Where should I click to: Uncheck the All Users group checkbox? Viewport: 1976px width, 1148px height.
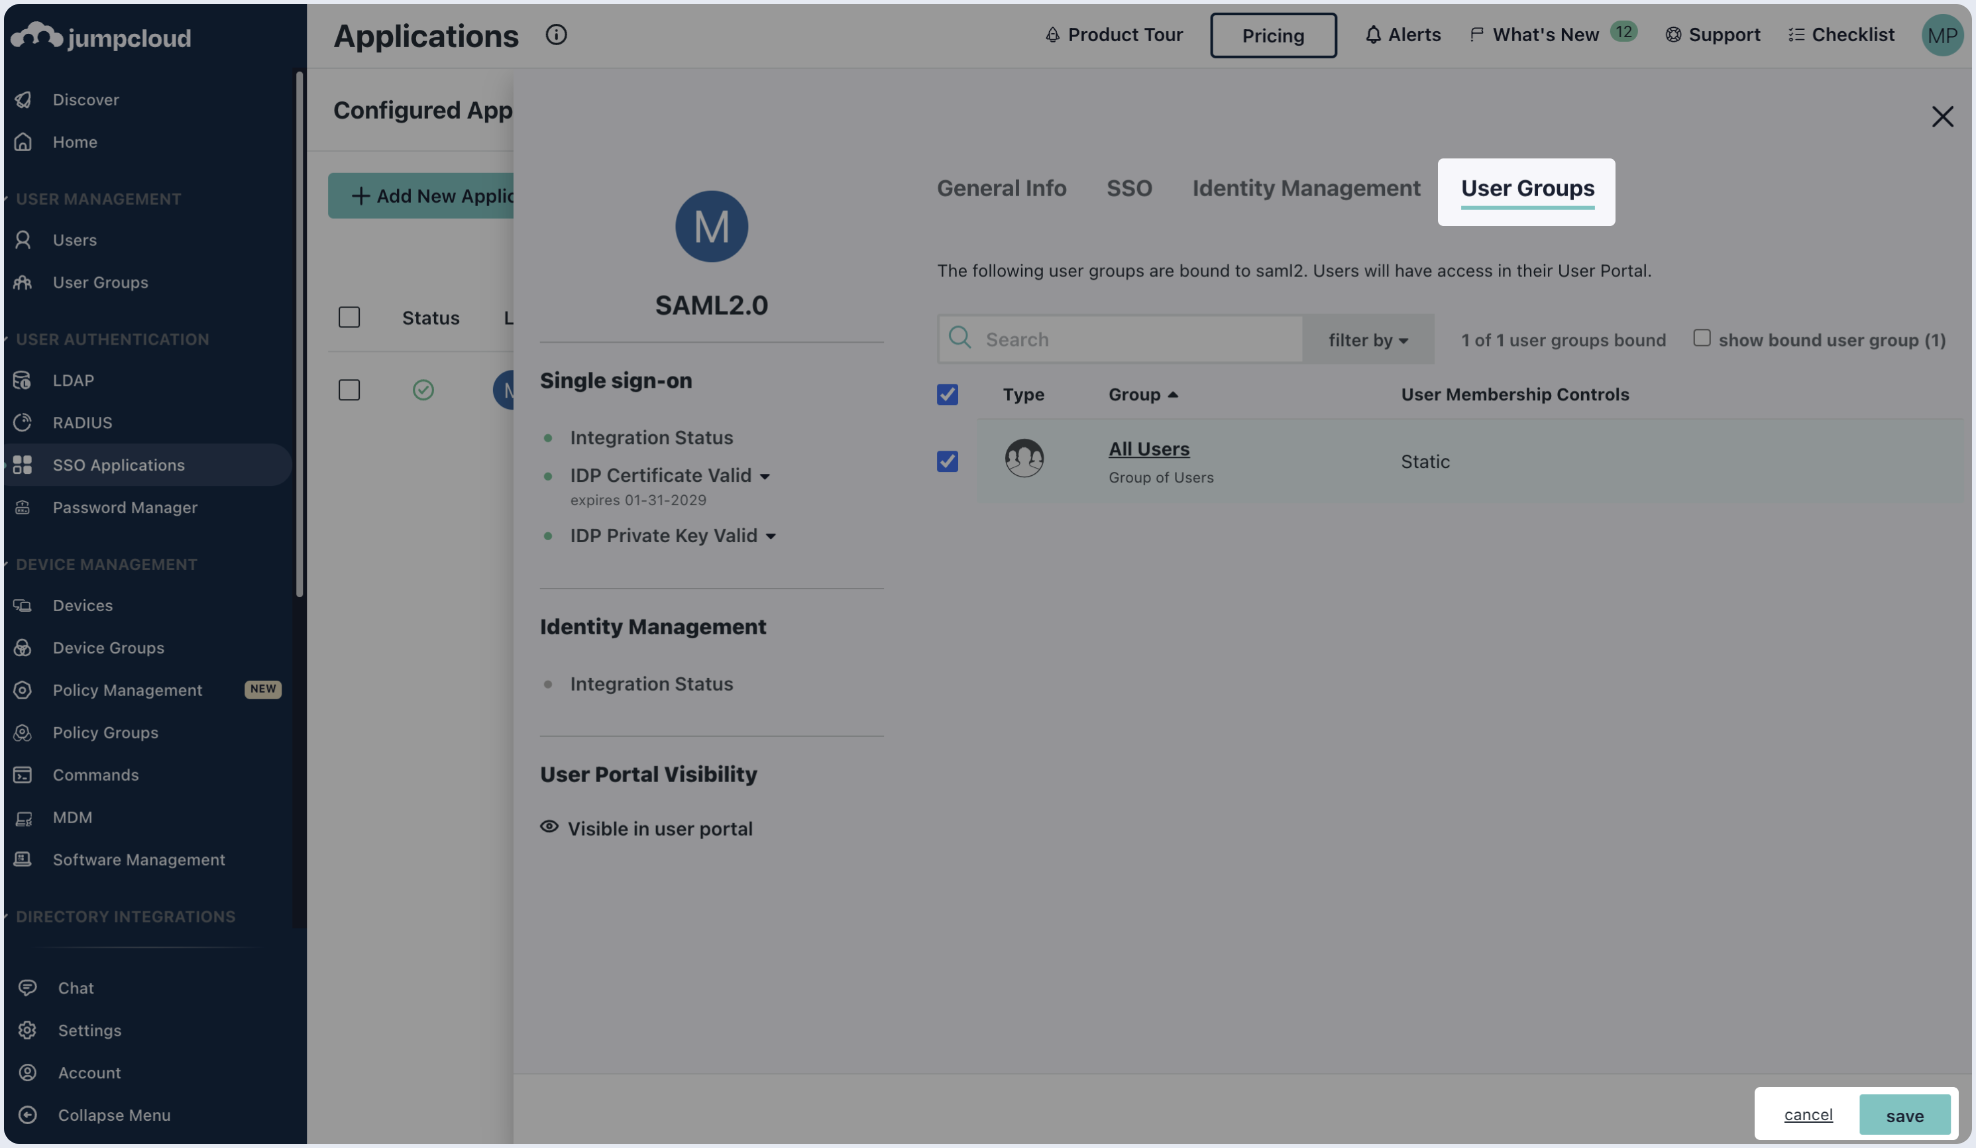point(947,461)
